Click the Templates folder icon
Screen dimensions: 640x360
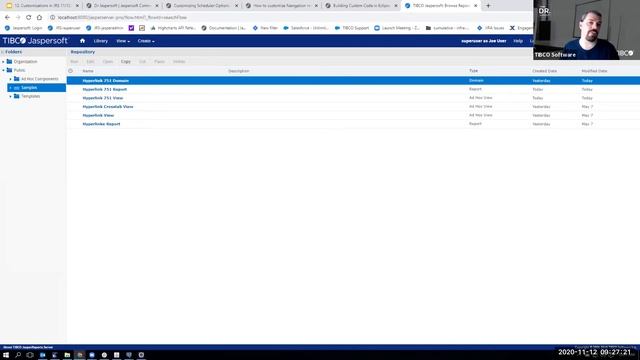[x=17, y=96]
